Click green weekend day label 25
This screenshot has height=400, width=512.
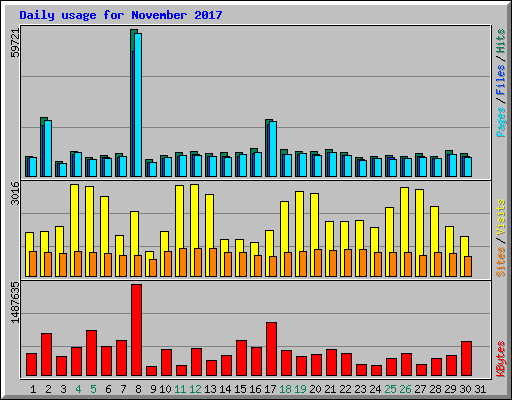pyautogui.click(x=390, y=389)
